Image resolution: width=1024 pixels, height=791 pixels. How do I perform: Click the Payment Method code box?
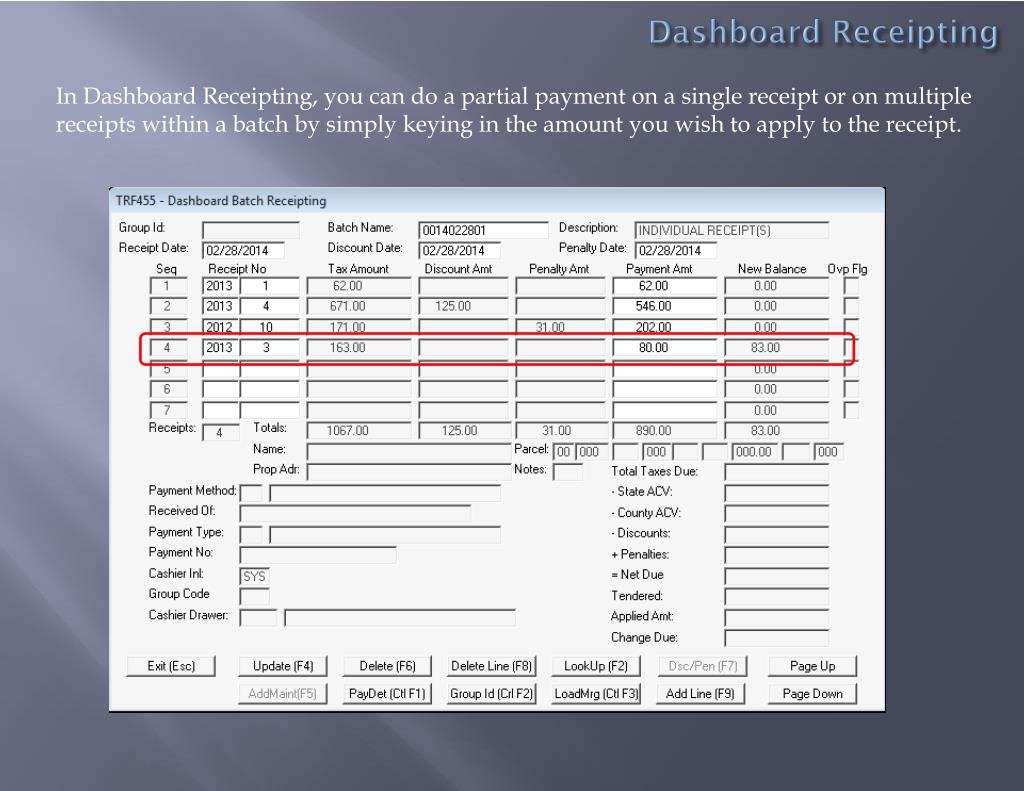(x=251, y=492)
